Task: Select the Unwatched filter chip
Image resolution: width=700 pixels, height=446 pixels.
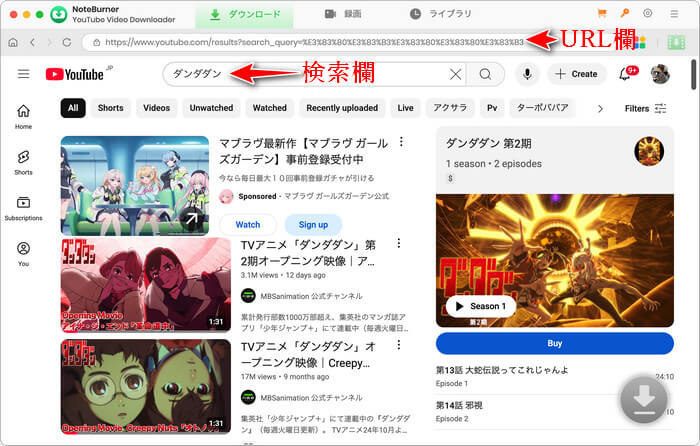Action: tap(211, 108)
